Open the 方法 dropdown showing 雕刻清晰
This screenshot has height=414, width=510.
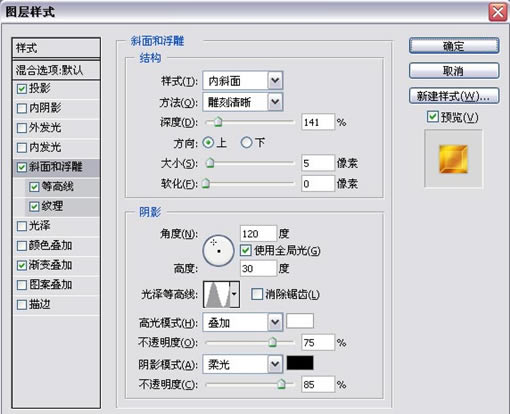243,102
